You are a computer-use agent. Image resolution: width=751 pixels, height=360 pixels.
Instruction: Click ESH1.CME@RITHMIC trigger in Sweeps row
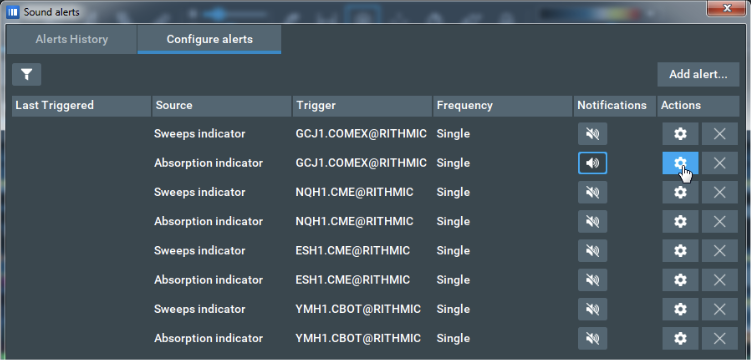pos(353,250)
